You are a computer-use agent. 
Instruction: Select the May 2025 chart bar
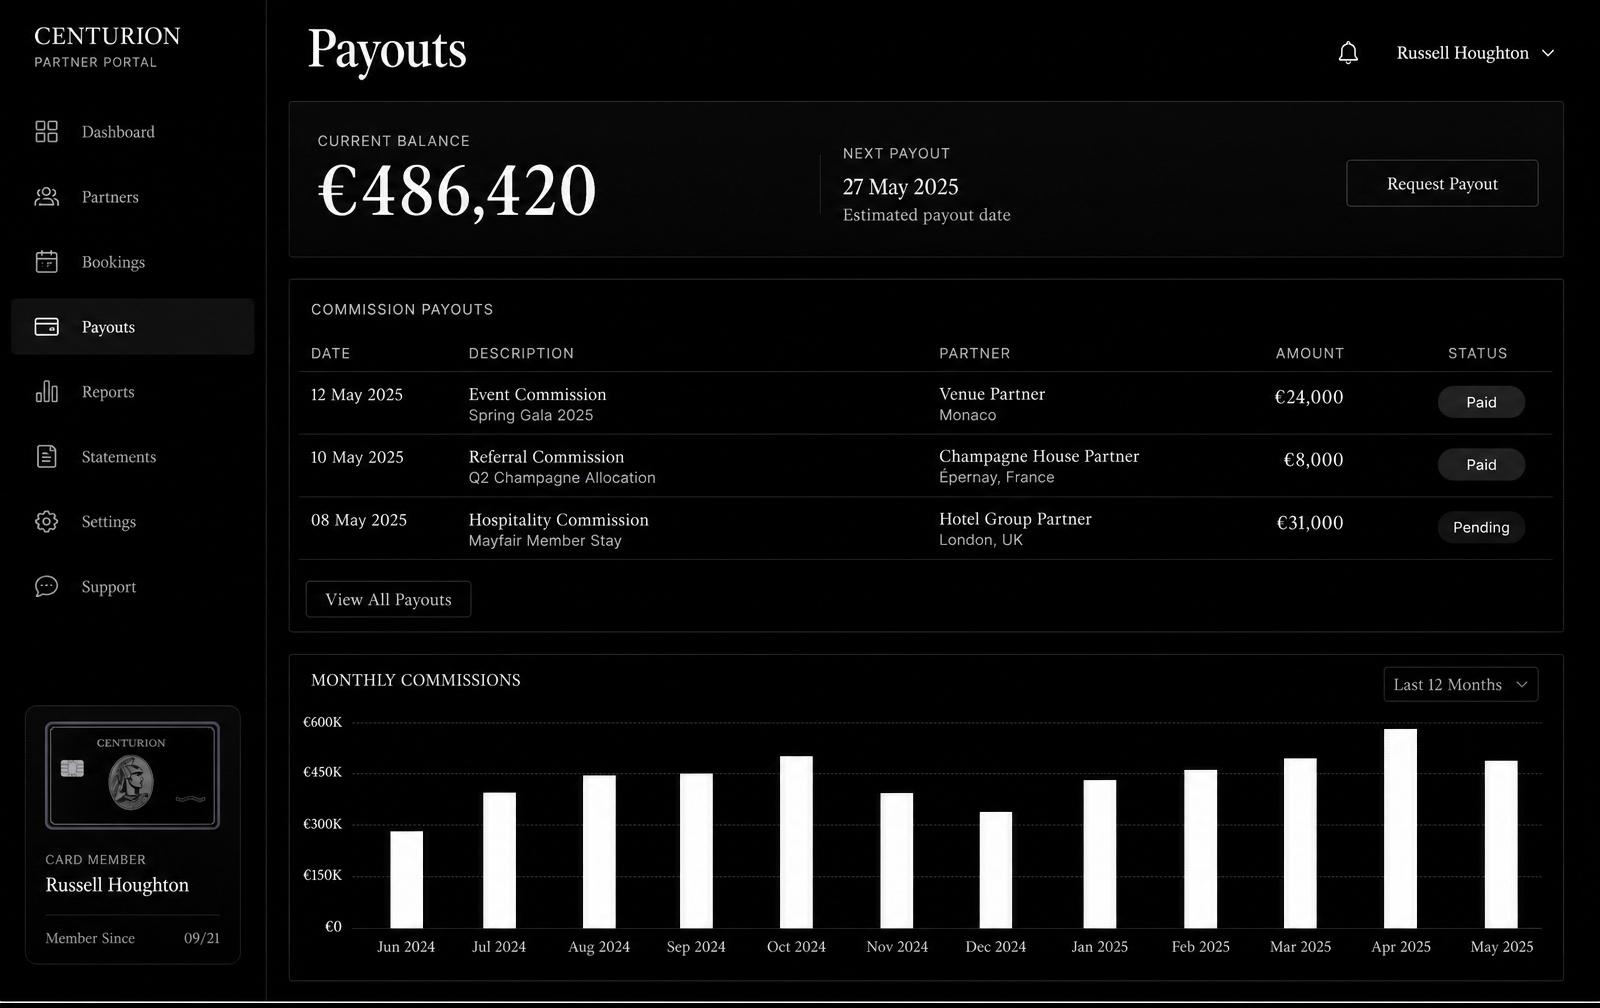pyautogui.click(x=1501, y=844)
